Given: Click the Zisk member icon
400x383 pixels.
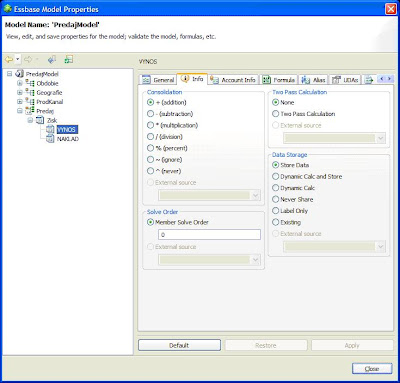Looking at the screenshot, I should 40,120.
